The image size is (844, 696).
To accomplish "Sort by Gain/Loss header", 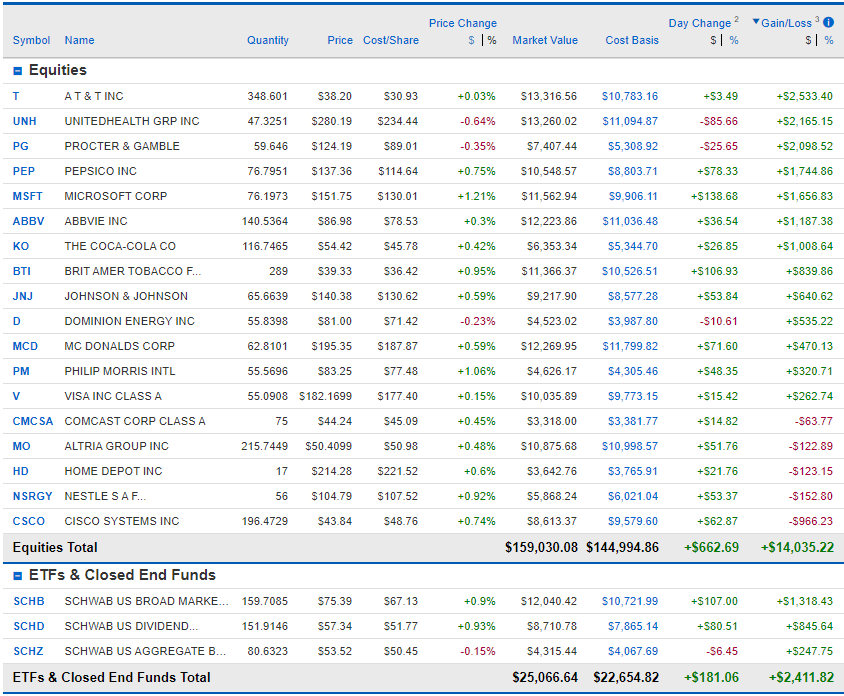I will click(786, 23).
